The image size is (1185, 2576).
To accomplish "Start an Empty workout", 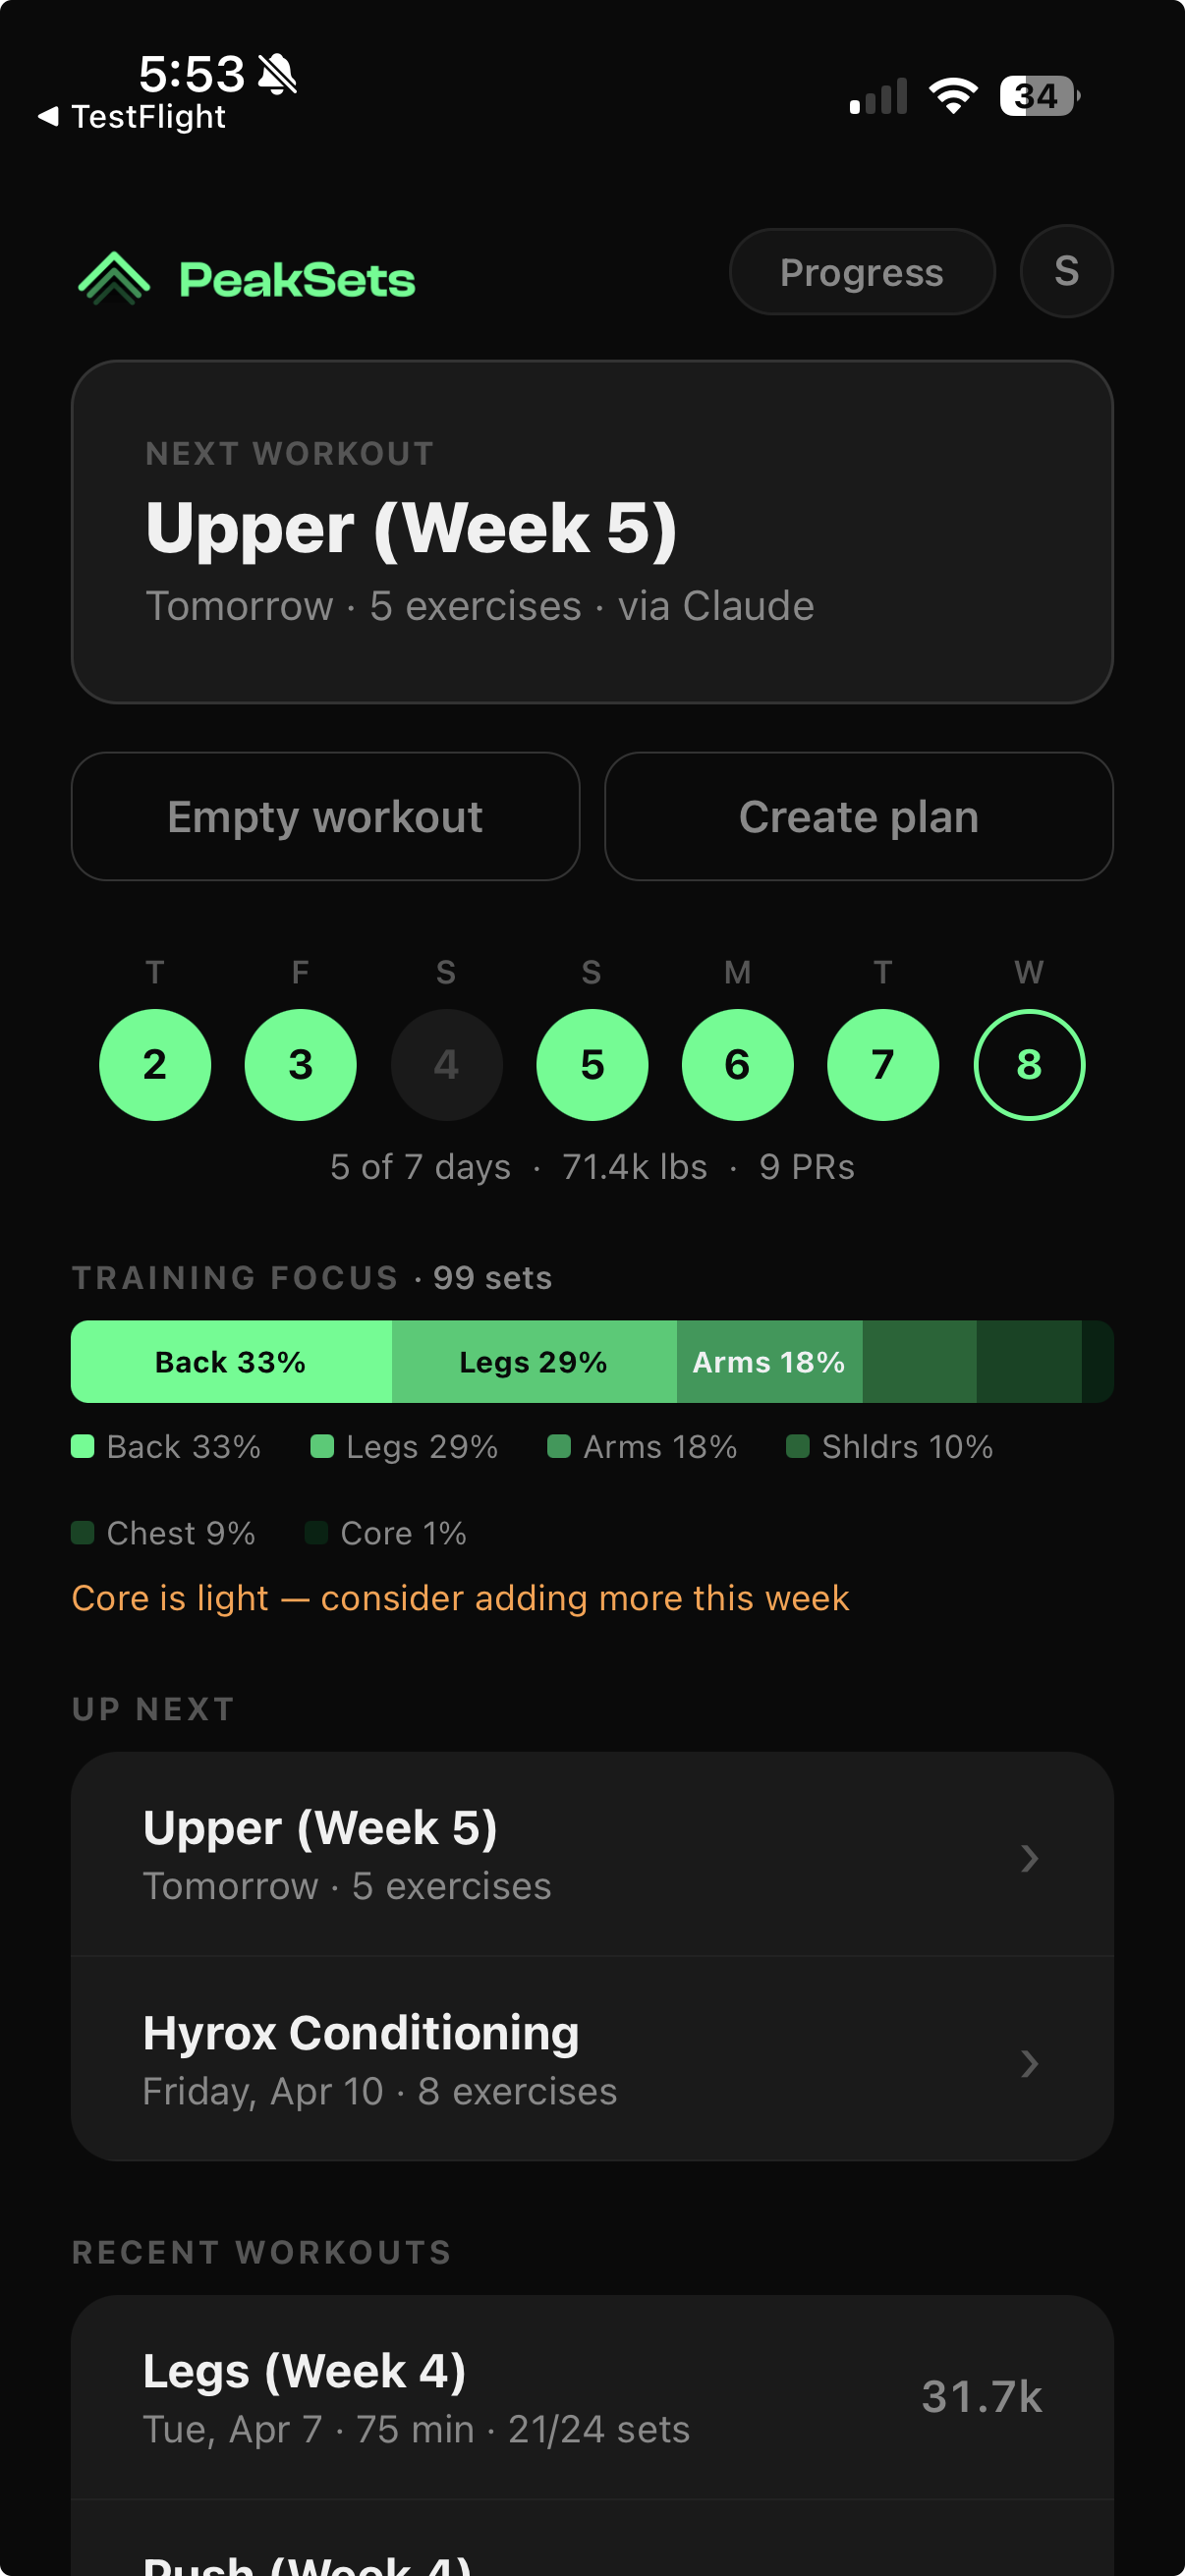I will 325,816.
